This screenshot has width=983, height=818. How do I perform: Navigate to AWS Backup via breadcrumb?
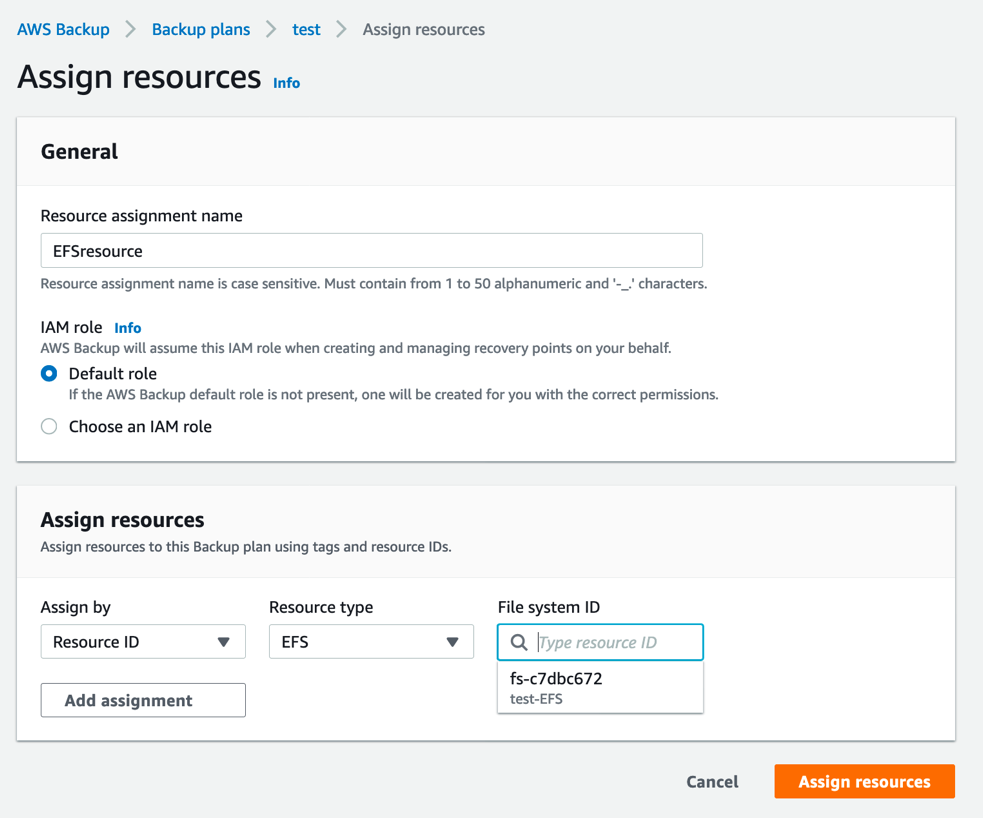coord(63,29)
